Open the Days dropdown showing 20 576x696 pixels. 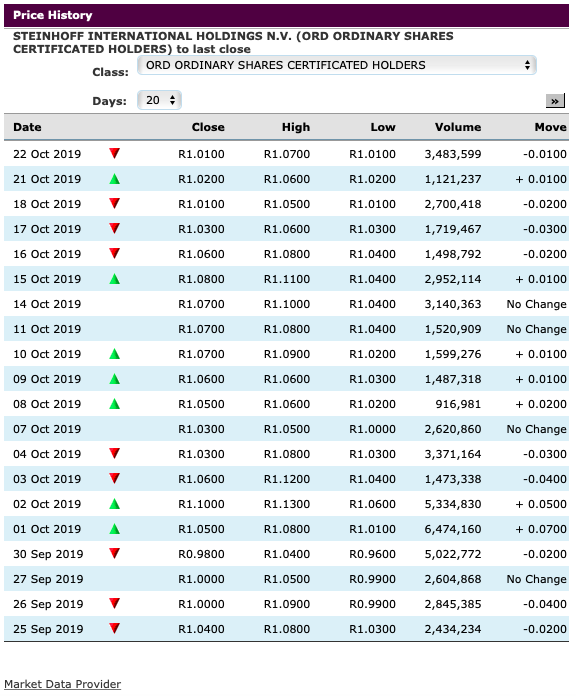(159, 100)
